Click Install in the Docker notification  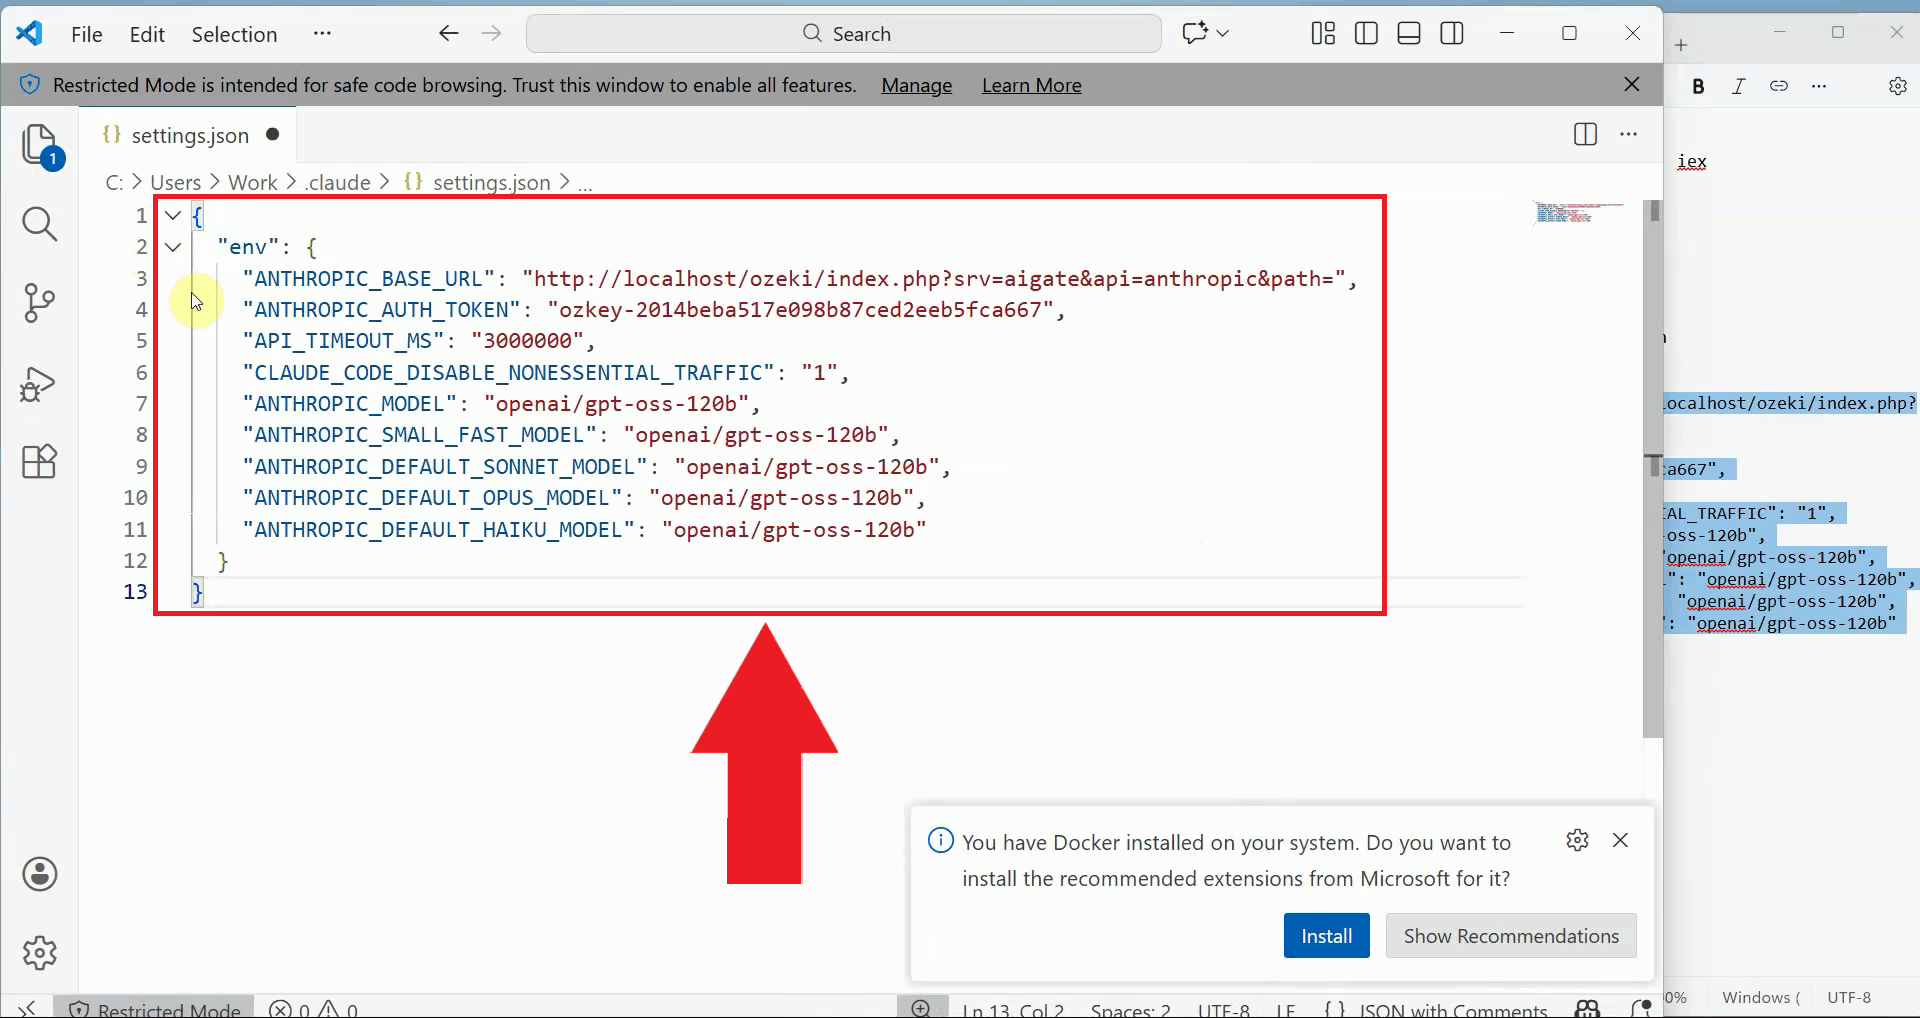click(1326, 936)
